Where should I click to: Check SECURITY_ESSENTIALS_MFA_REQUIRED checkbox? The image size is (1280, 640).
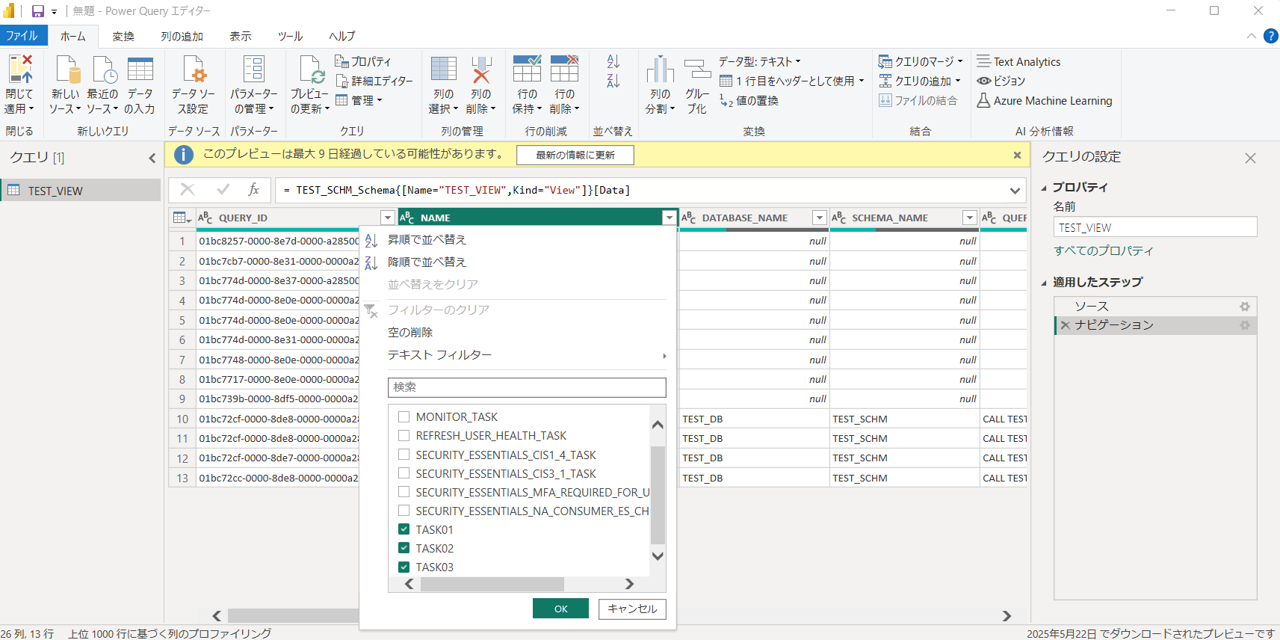404,492
